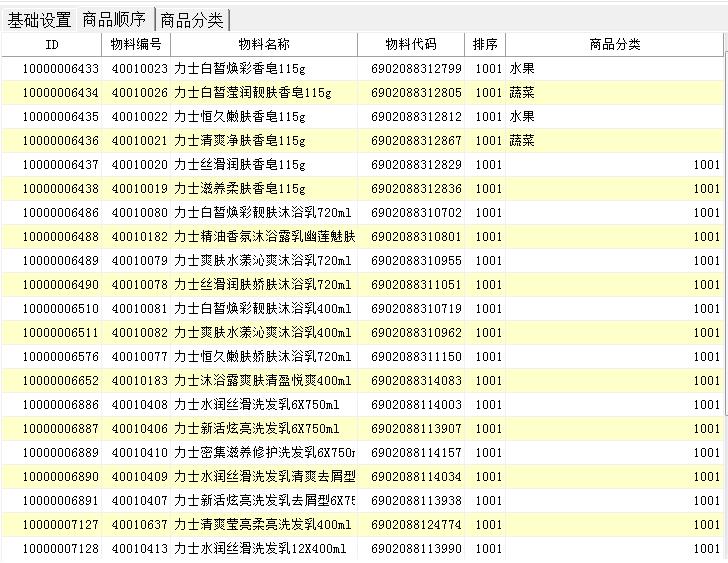Select item 力士沐浴露爽肤清盈悦爽400ml
This screenshot has height=563, width=728.
(x=263, y=381)
